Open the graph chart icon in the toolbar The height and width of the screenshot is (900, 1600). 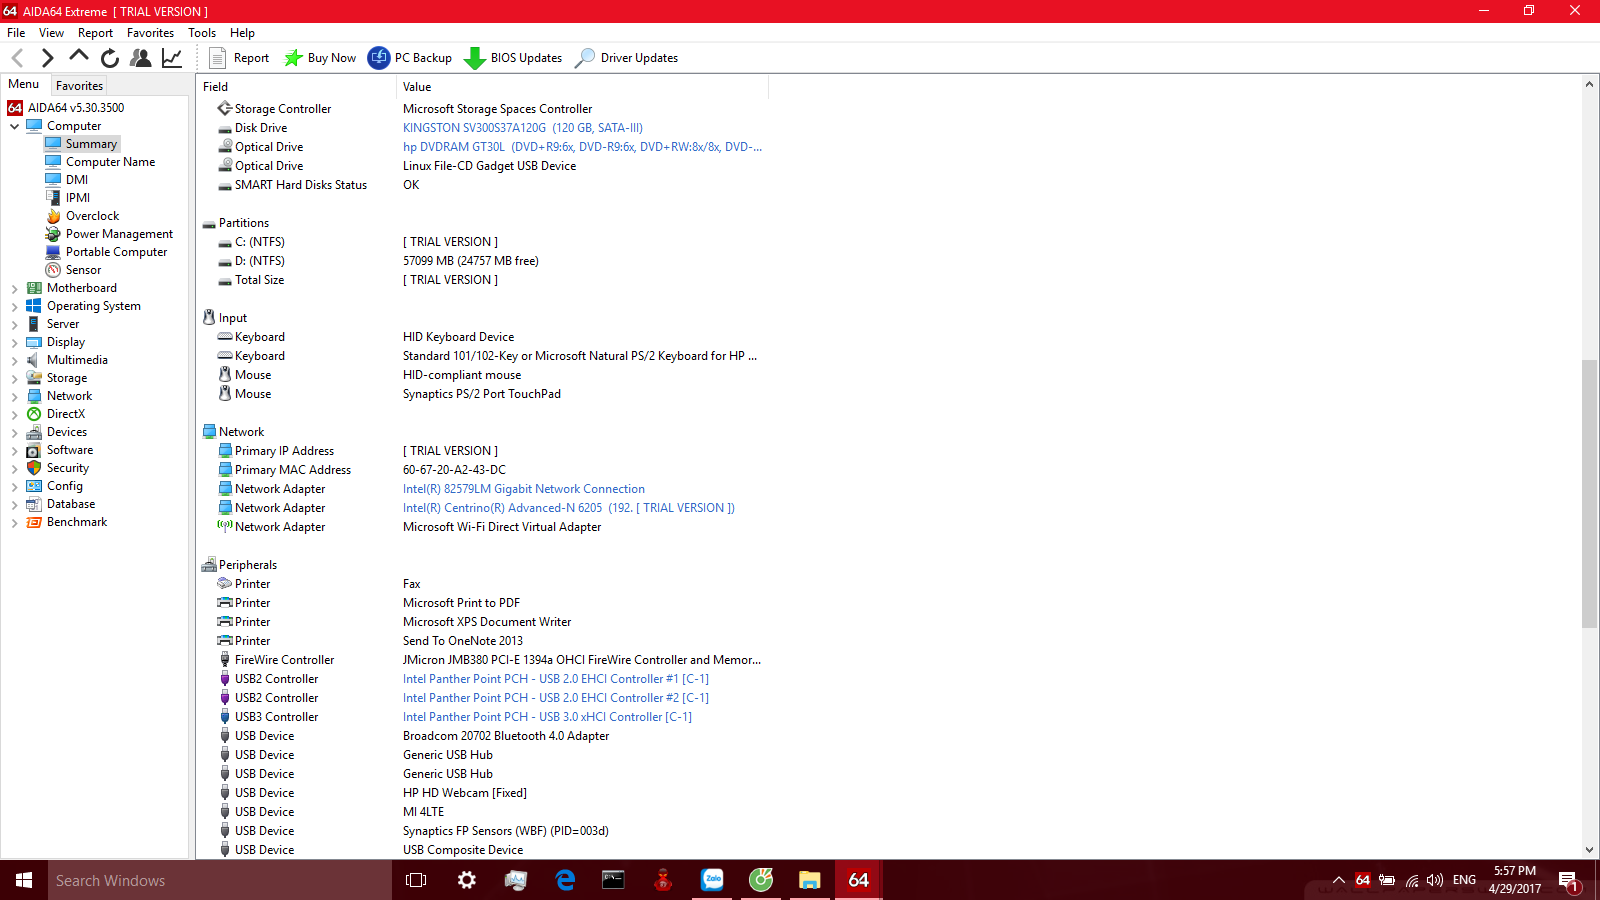point(172,58)
